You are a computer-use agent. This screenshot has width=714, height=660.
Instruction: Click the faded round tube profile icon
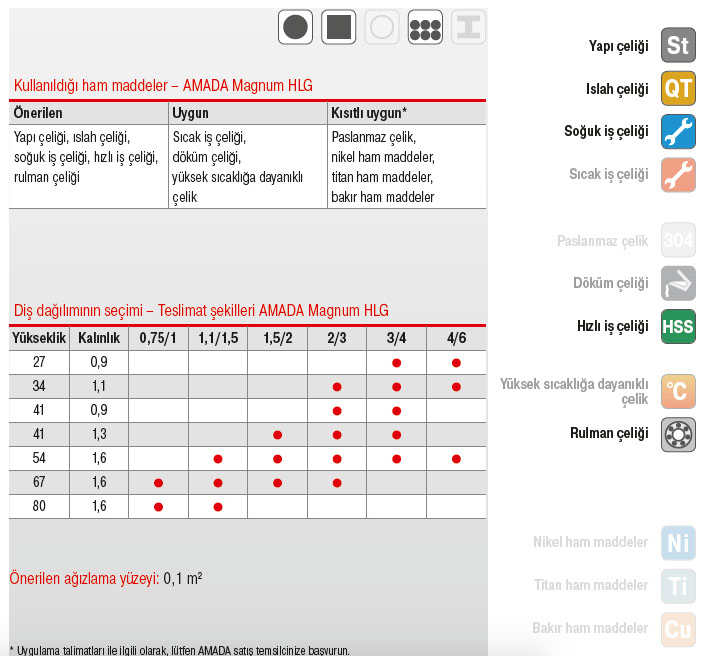pyautogui.click(x=382, y=27)
